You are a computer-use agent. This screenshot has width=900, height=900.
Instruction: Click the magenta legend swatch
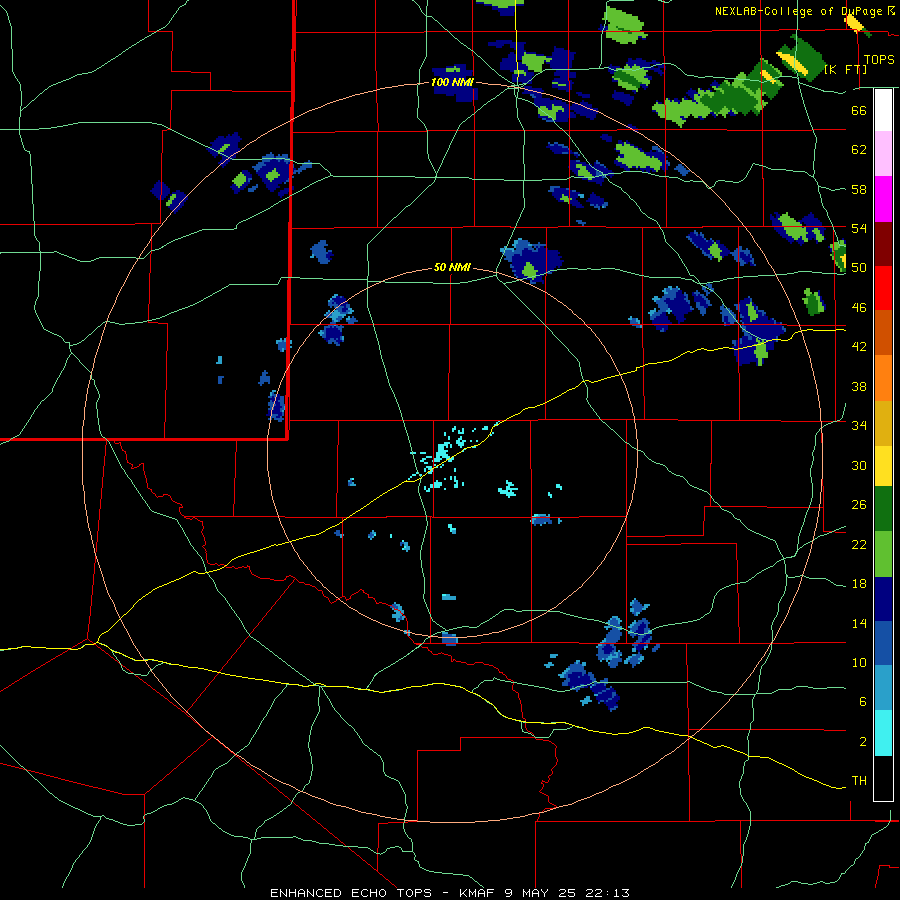click(883, 199)
